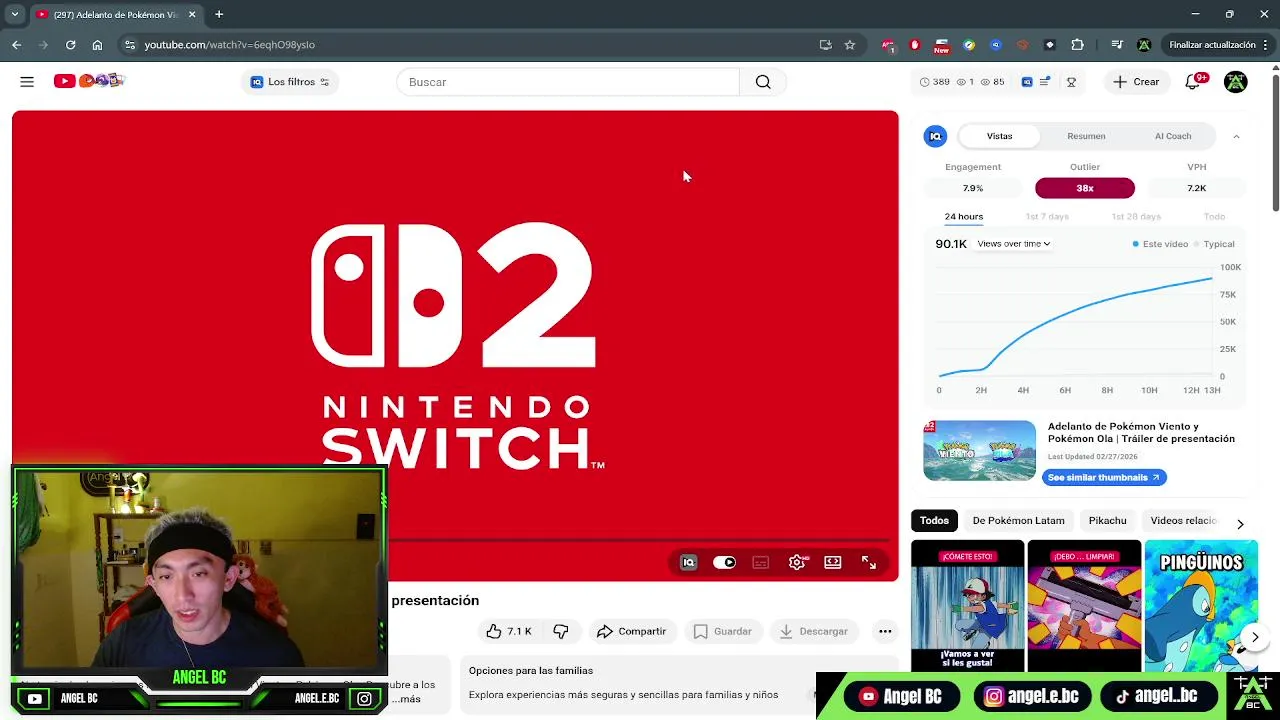The height and width of the screenshot is (720, 1280).
Task: Click the search magnifier button
Action: click(x=763, y=82)
